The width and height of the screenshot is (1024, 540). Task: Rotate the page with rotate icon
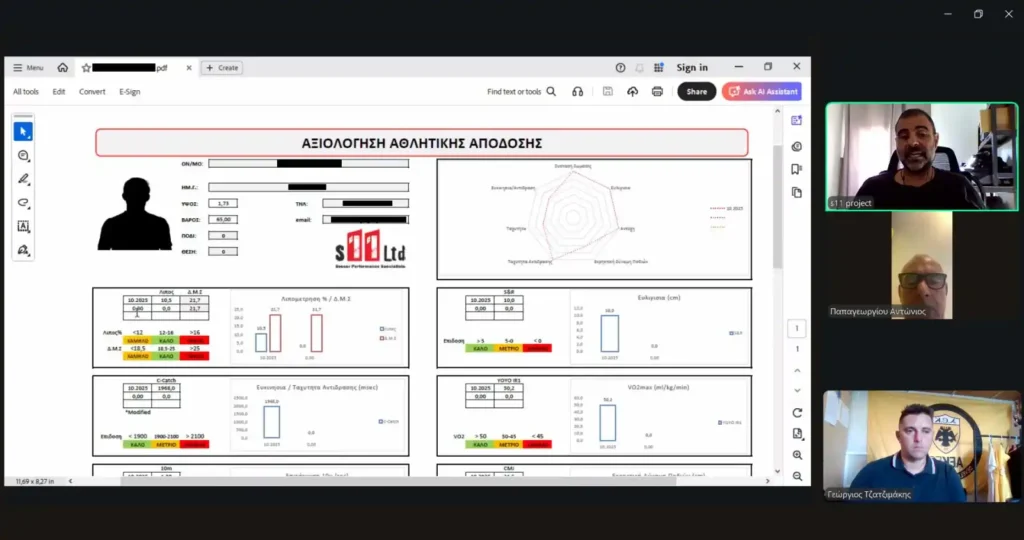coord(797,412)
